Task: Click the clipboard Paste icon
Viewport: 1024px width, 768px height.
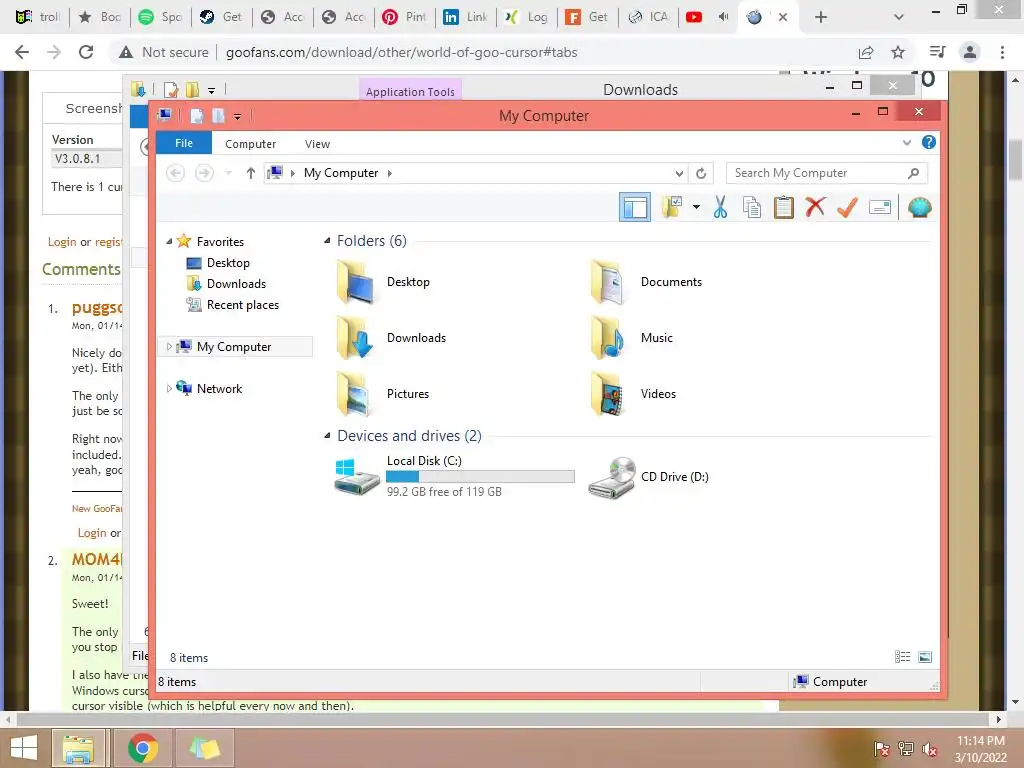Action: pyautogui.click(x=784, y=208)
